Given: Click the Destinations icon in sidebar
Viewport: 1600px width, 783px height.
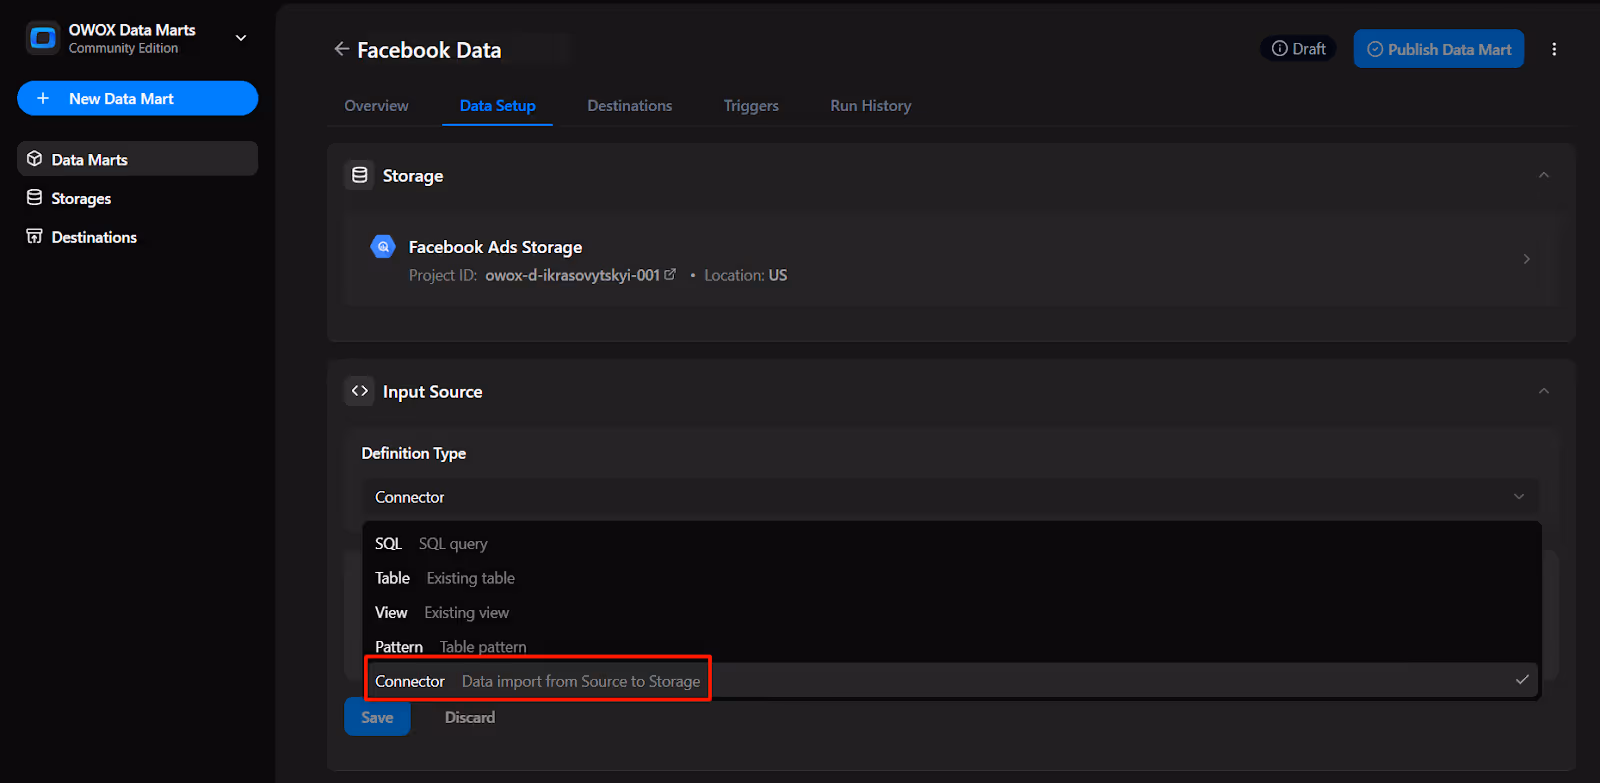Looking at the screenshot, I should [x=35, y=237].
